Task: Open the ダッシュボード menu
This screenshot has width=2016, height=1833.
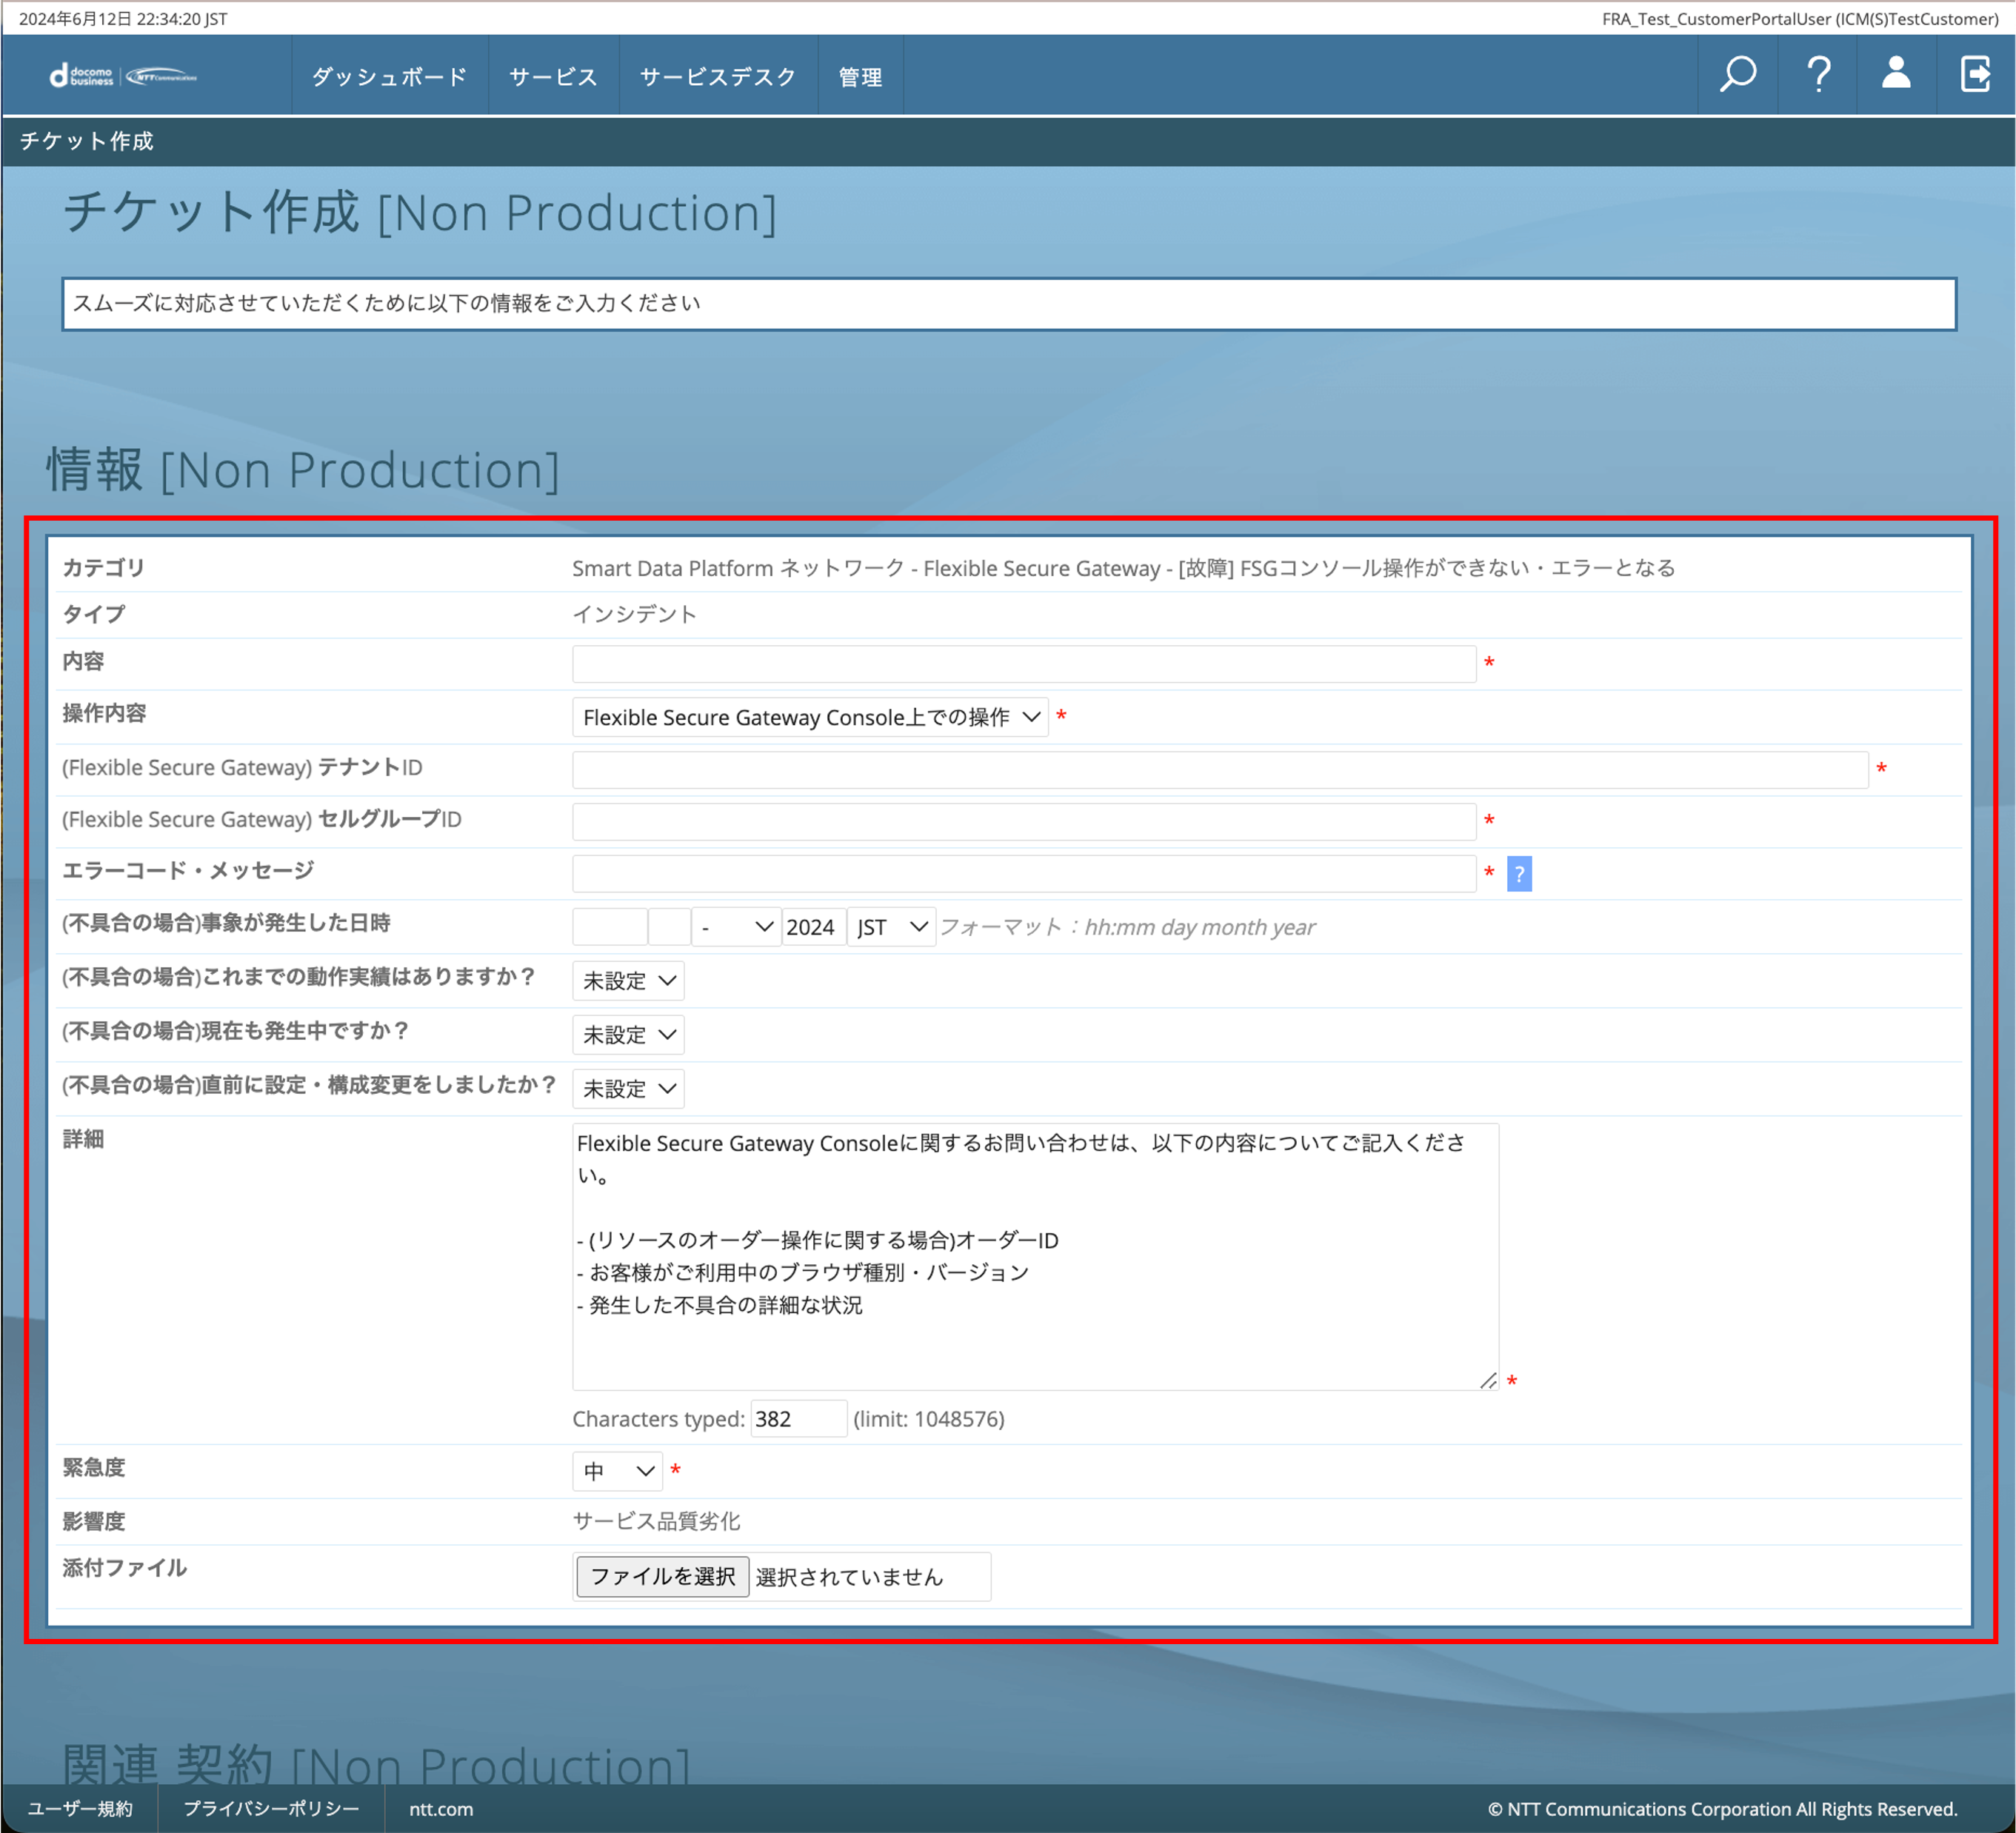Action: 389,76
